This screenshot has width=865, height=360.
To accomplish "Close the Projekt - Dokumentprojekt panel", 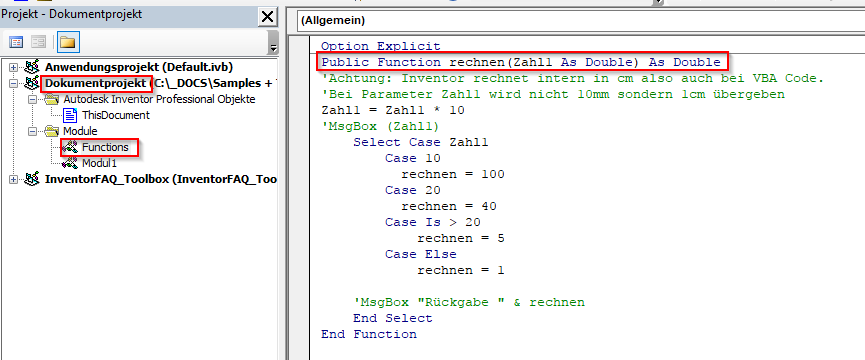I will (x=268, y=17).
